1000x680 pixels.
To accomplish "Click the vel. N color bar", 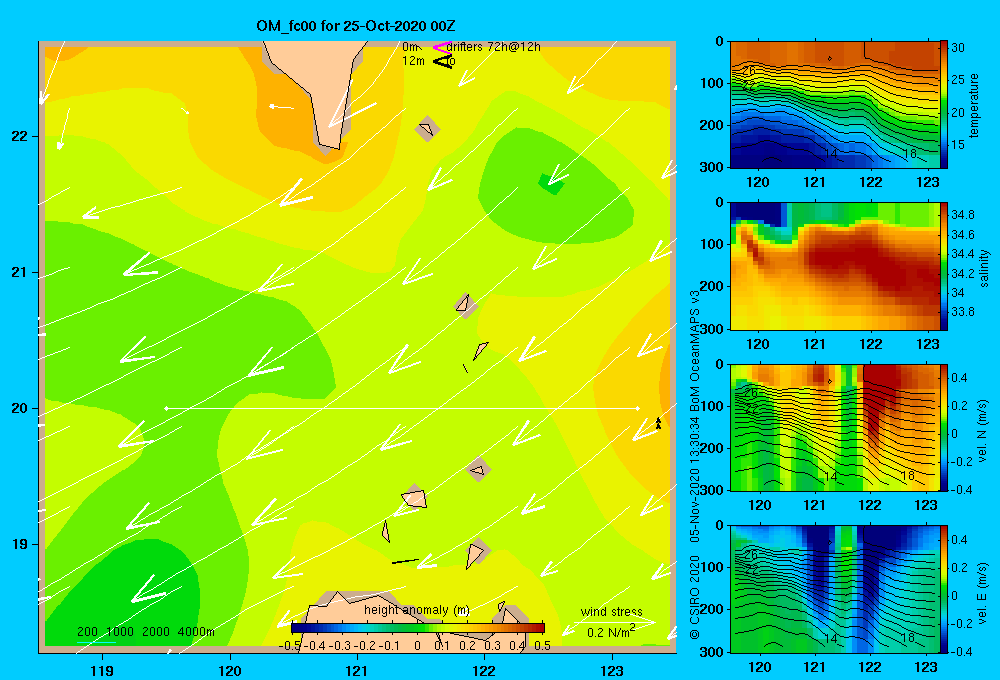I will (x=944, y=428).
